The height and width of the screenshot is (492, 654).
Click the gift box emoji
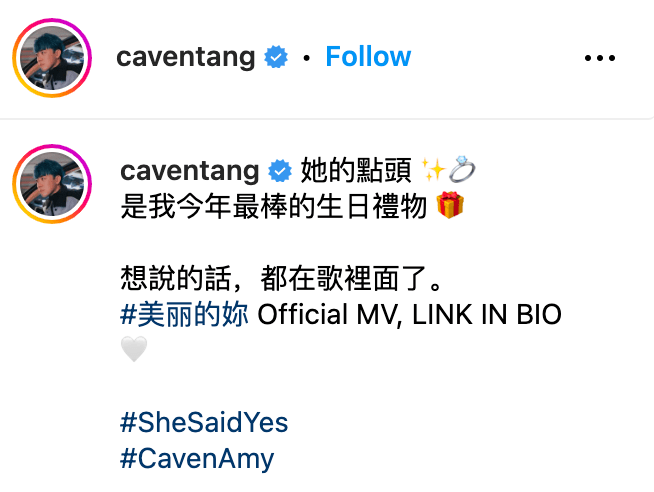(450, 205)
